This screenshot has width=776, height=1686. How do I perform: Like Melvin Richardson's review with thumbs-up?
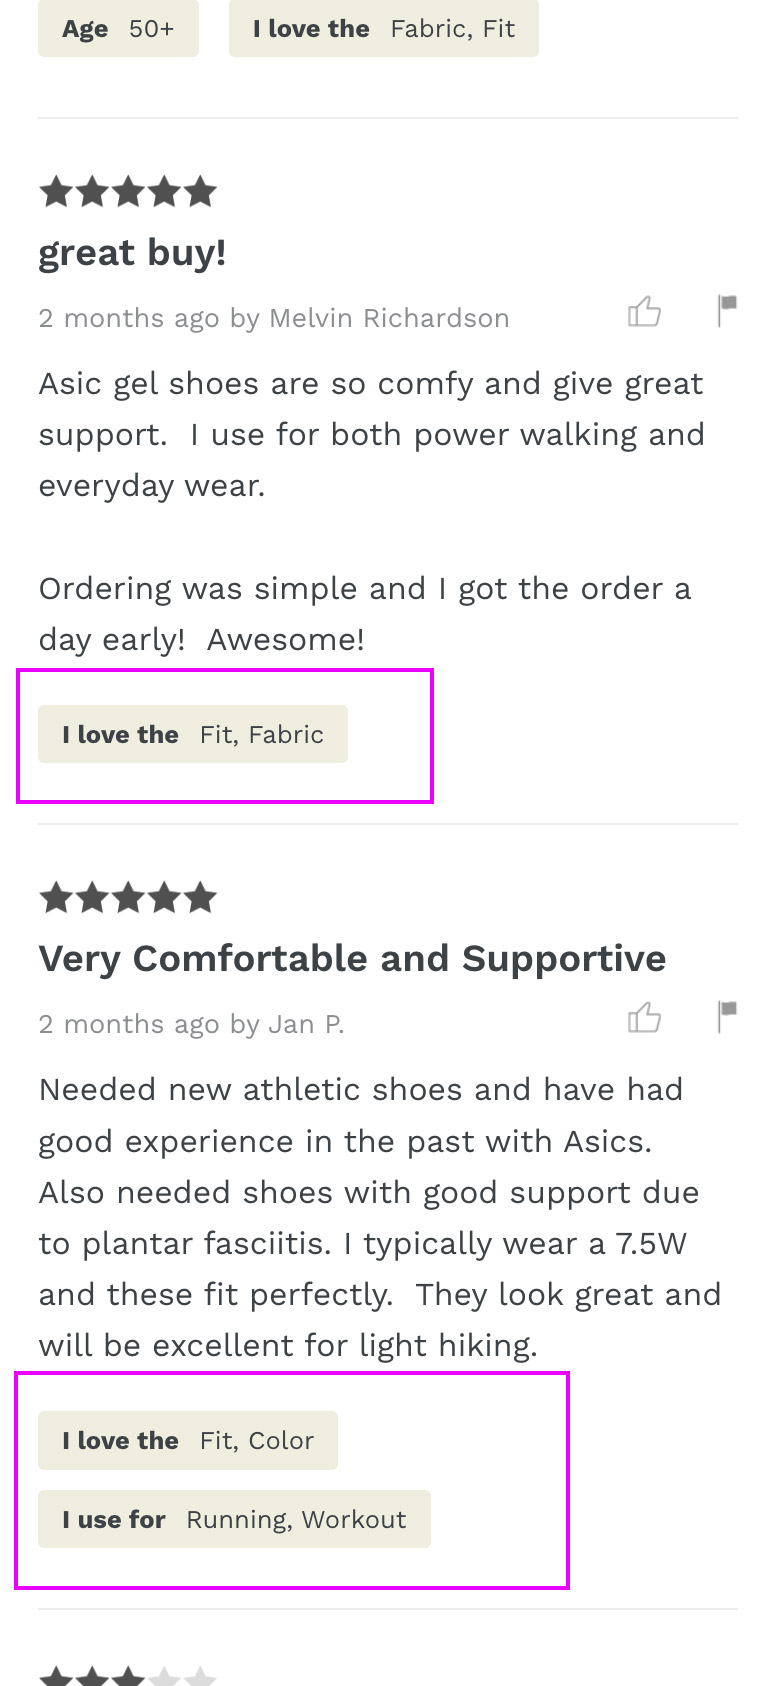pos(644,313)
